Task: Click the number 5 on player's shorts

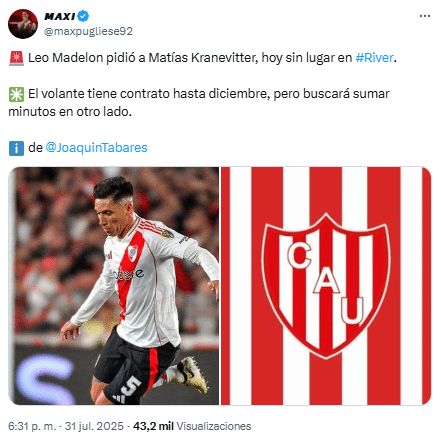Action: coord(130,386)
